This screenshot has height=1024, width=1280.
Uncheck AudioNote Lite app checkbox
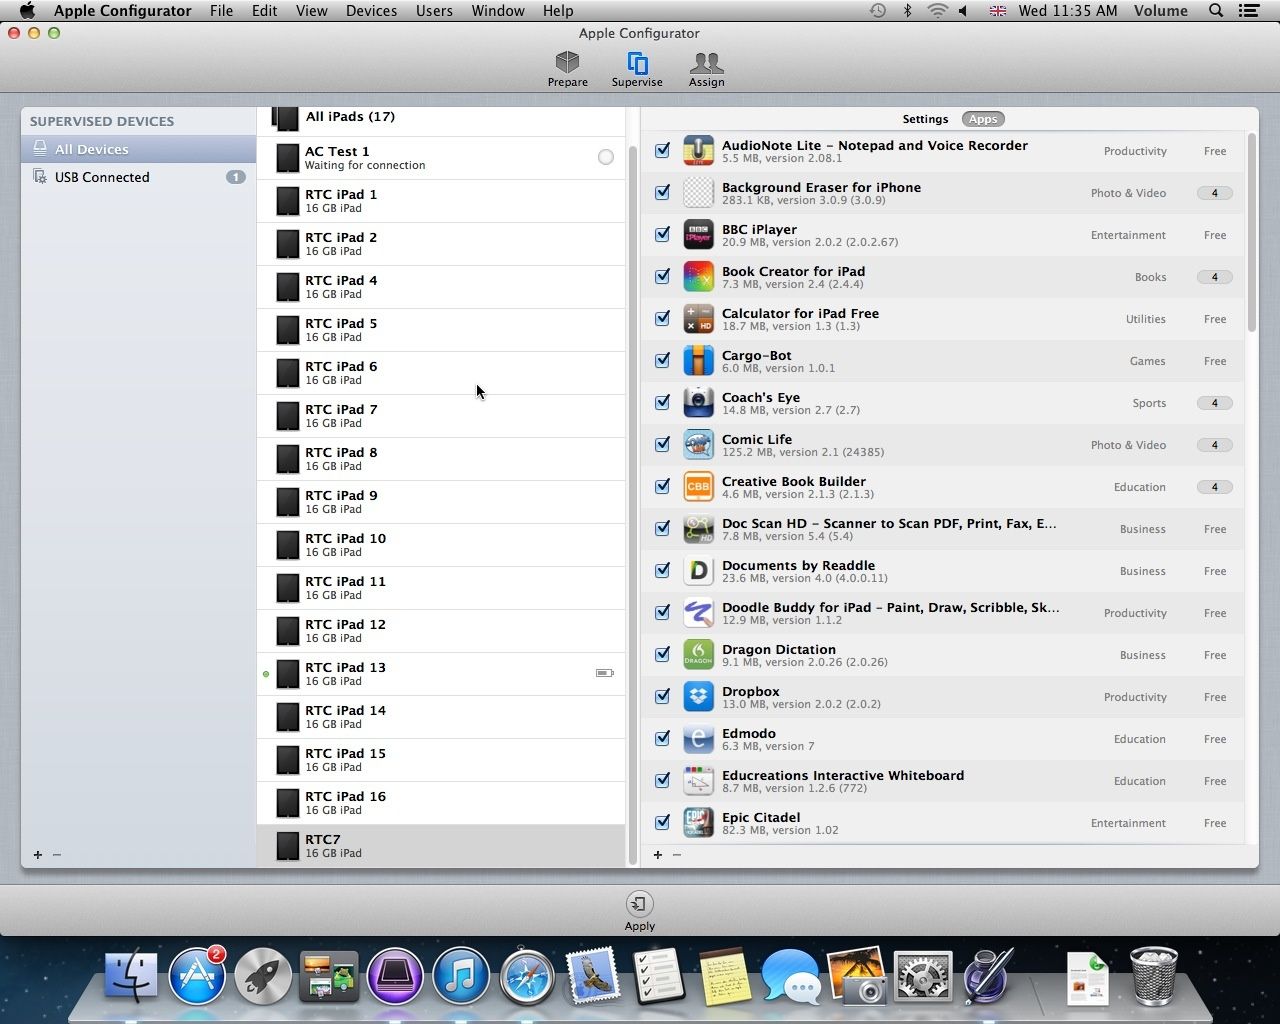click(x=662, y=150)
